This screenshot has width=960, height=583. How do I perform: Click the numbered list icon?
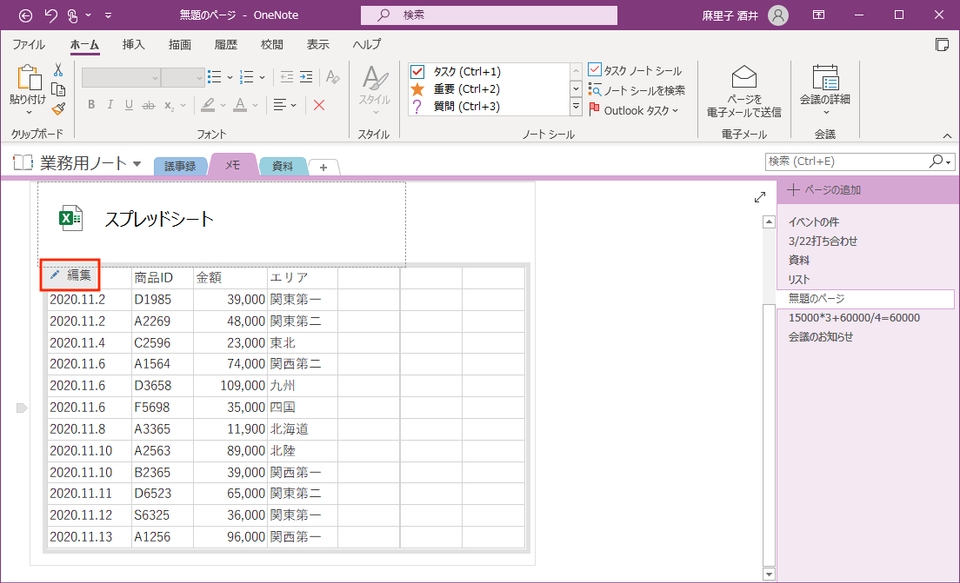[x=247, y=77]
